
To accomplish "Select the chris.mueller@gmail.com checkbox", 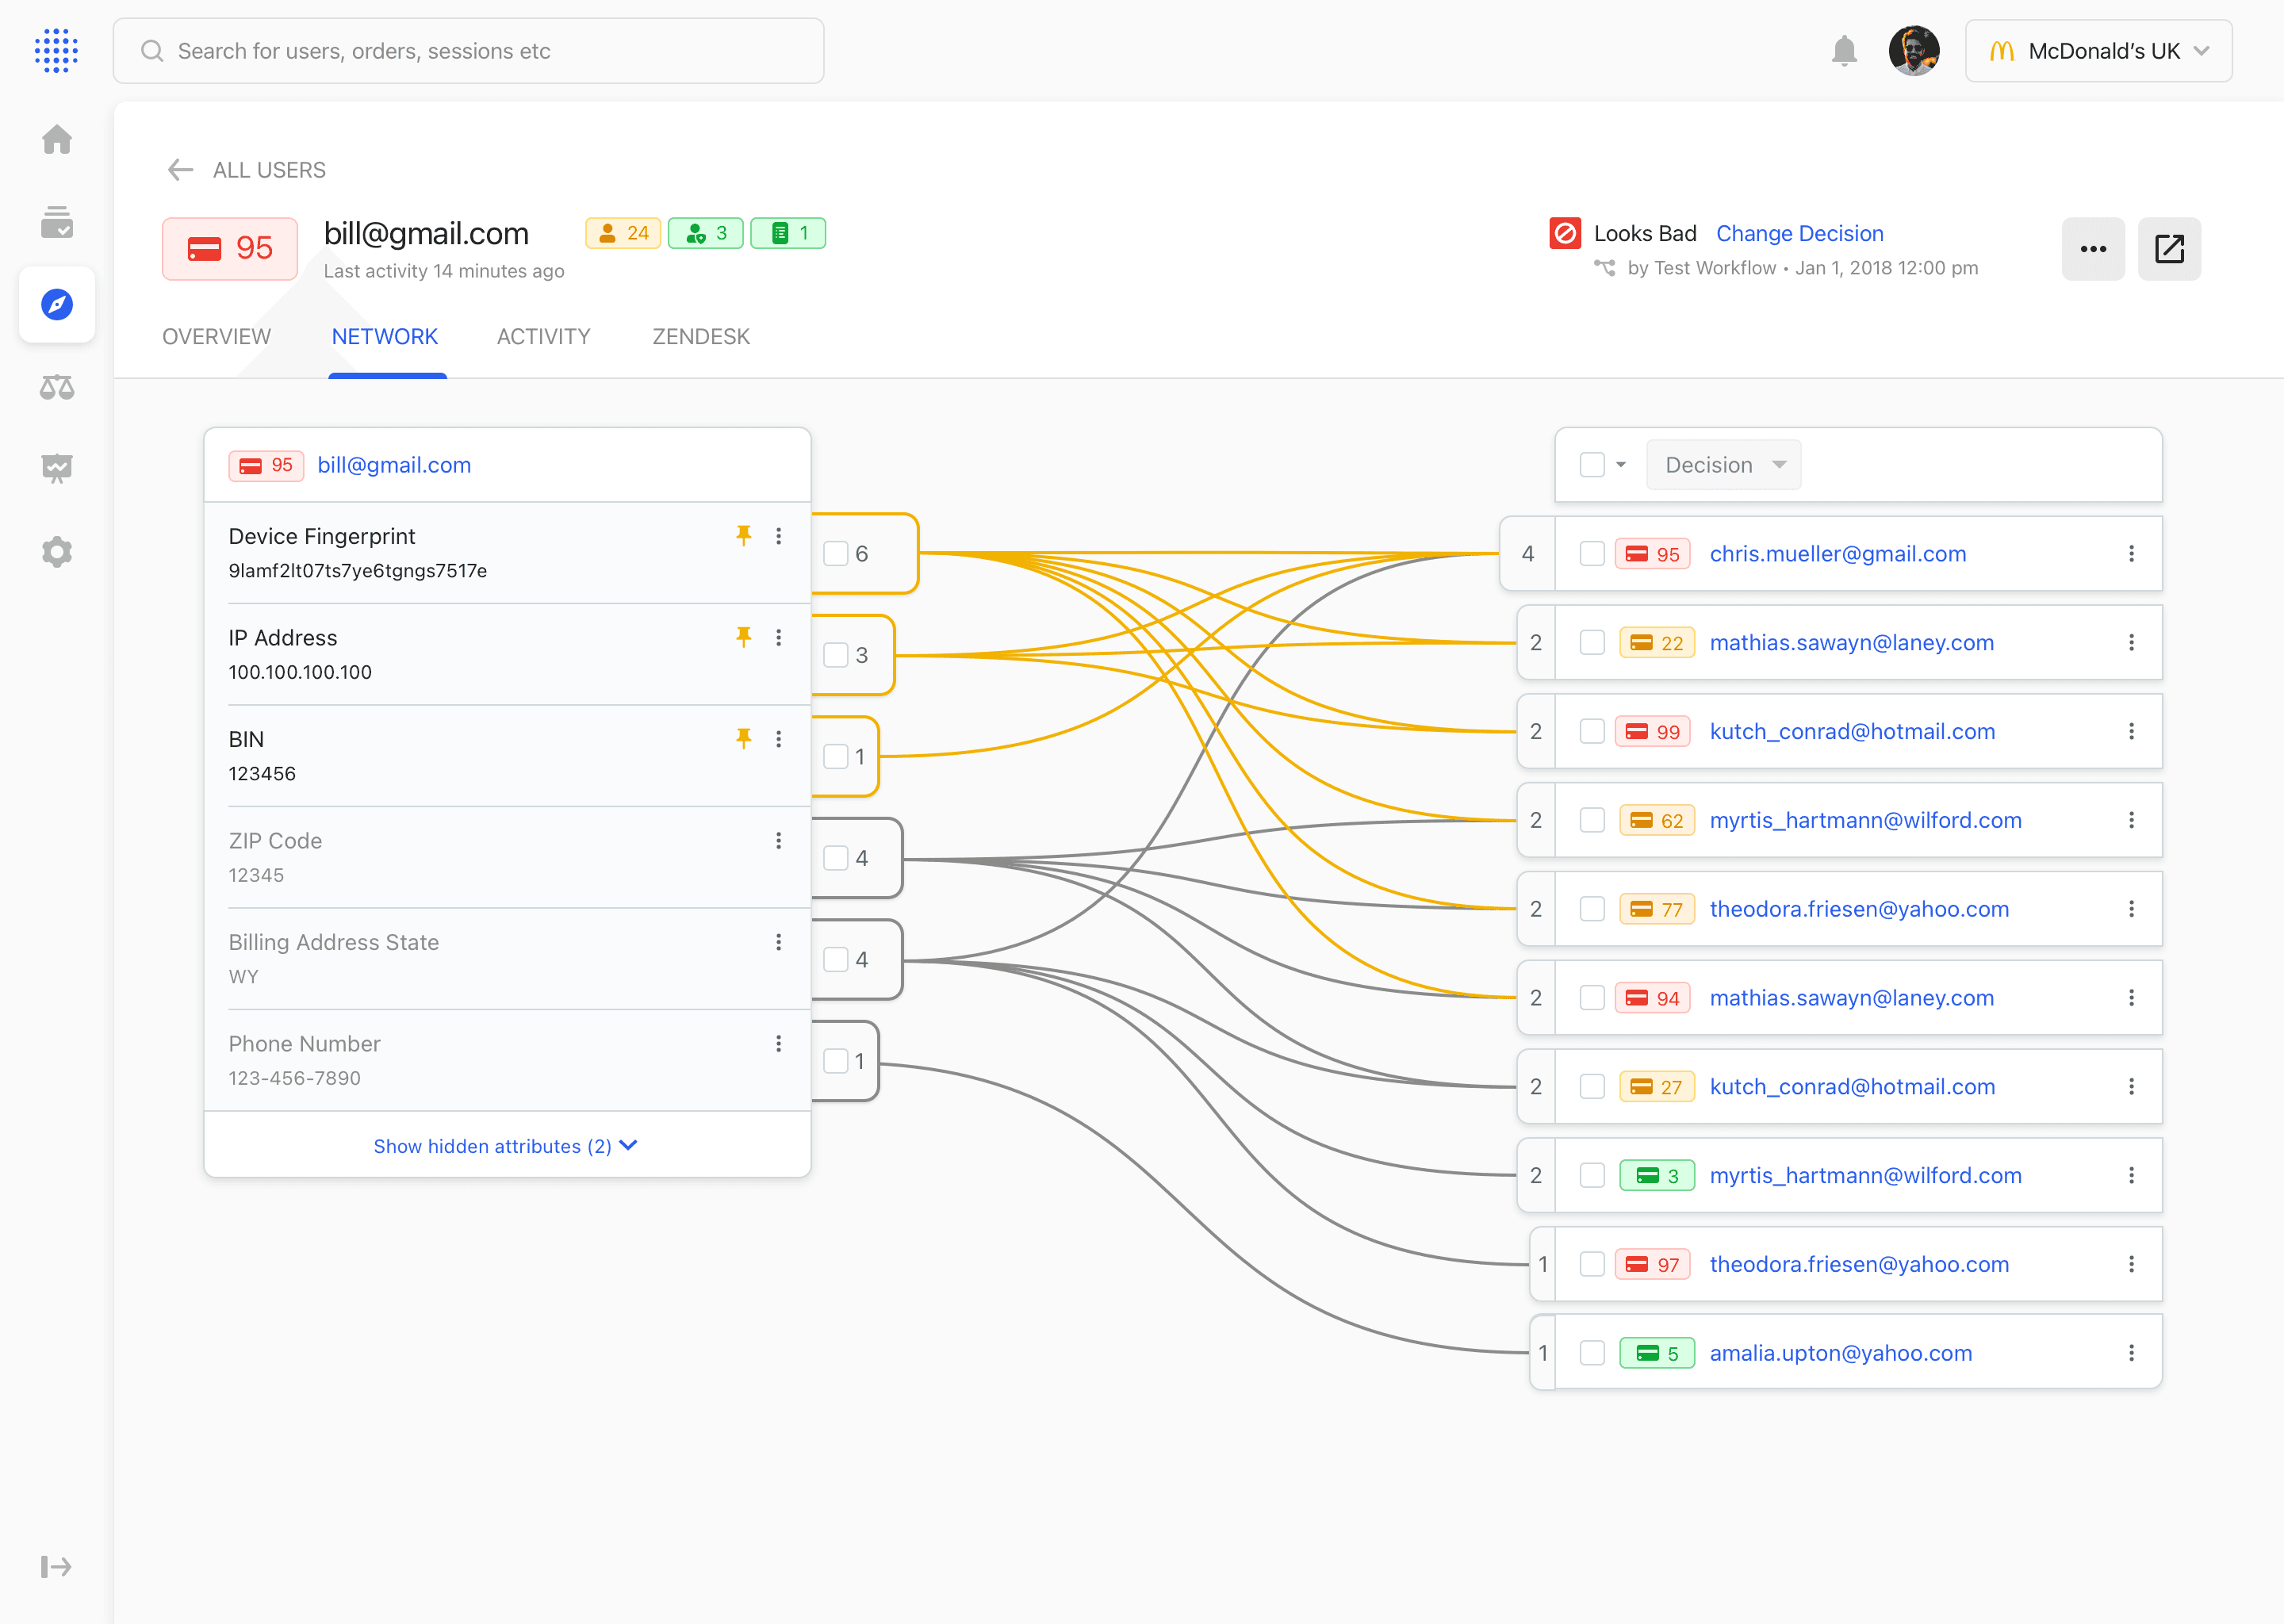I will pyautogui.click(x=1592, y=554).
